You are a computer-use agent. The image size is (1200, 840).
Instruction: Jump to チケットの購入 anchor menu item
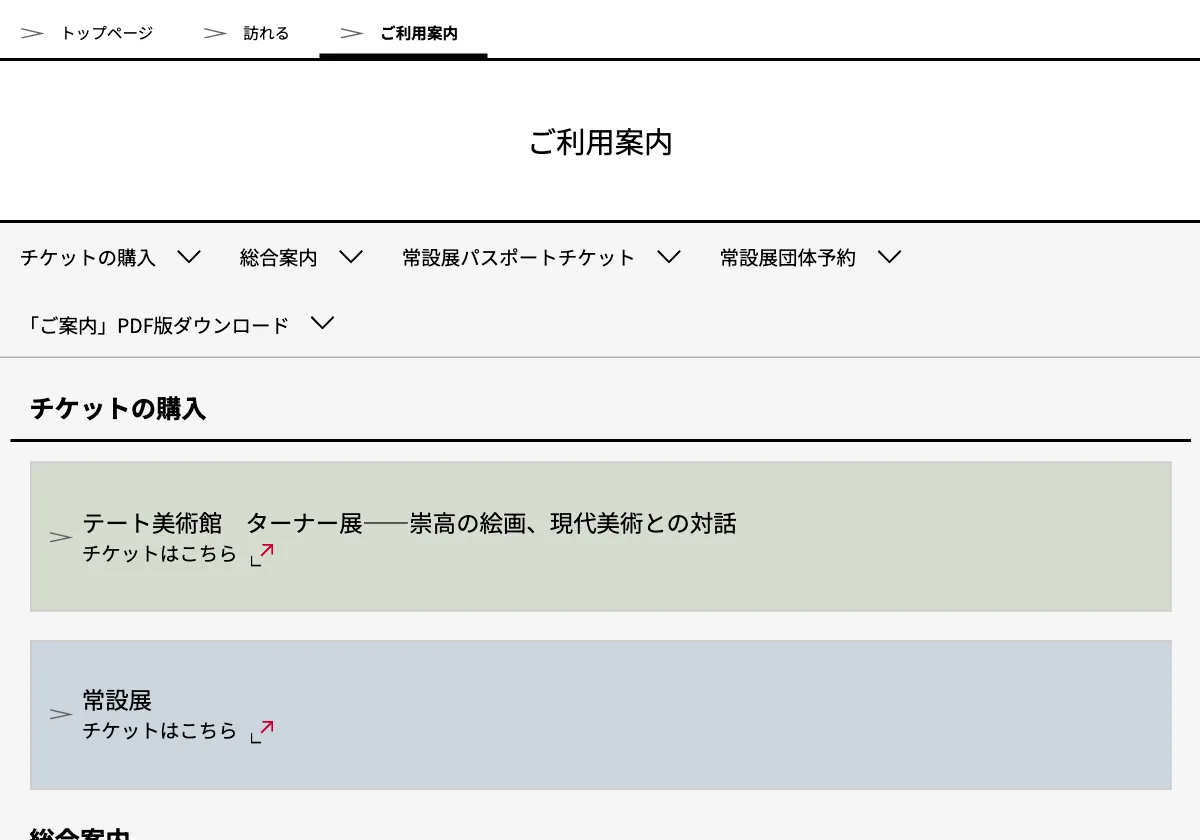point(88,258)
